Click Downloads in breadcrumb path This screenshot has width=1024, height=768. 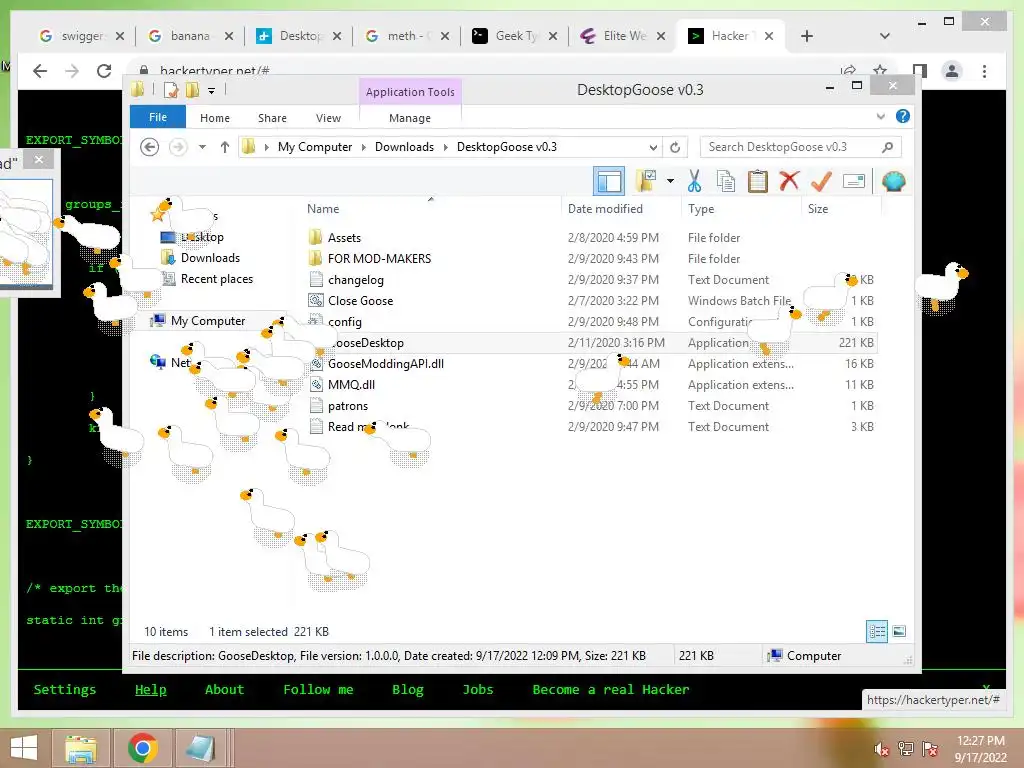(404, 147)
